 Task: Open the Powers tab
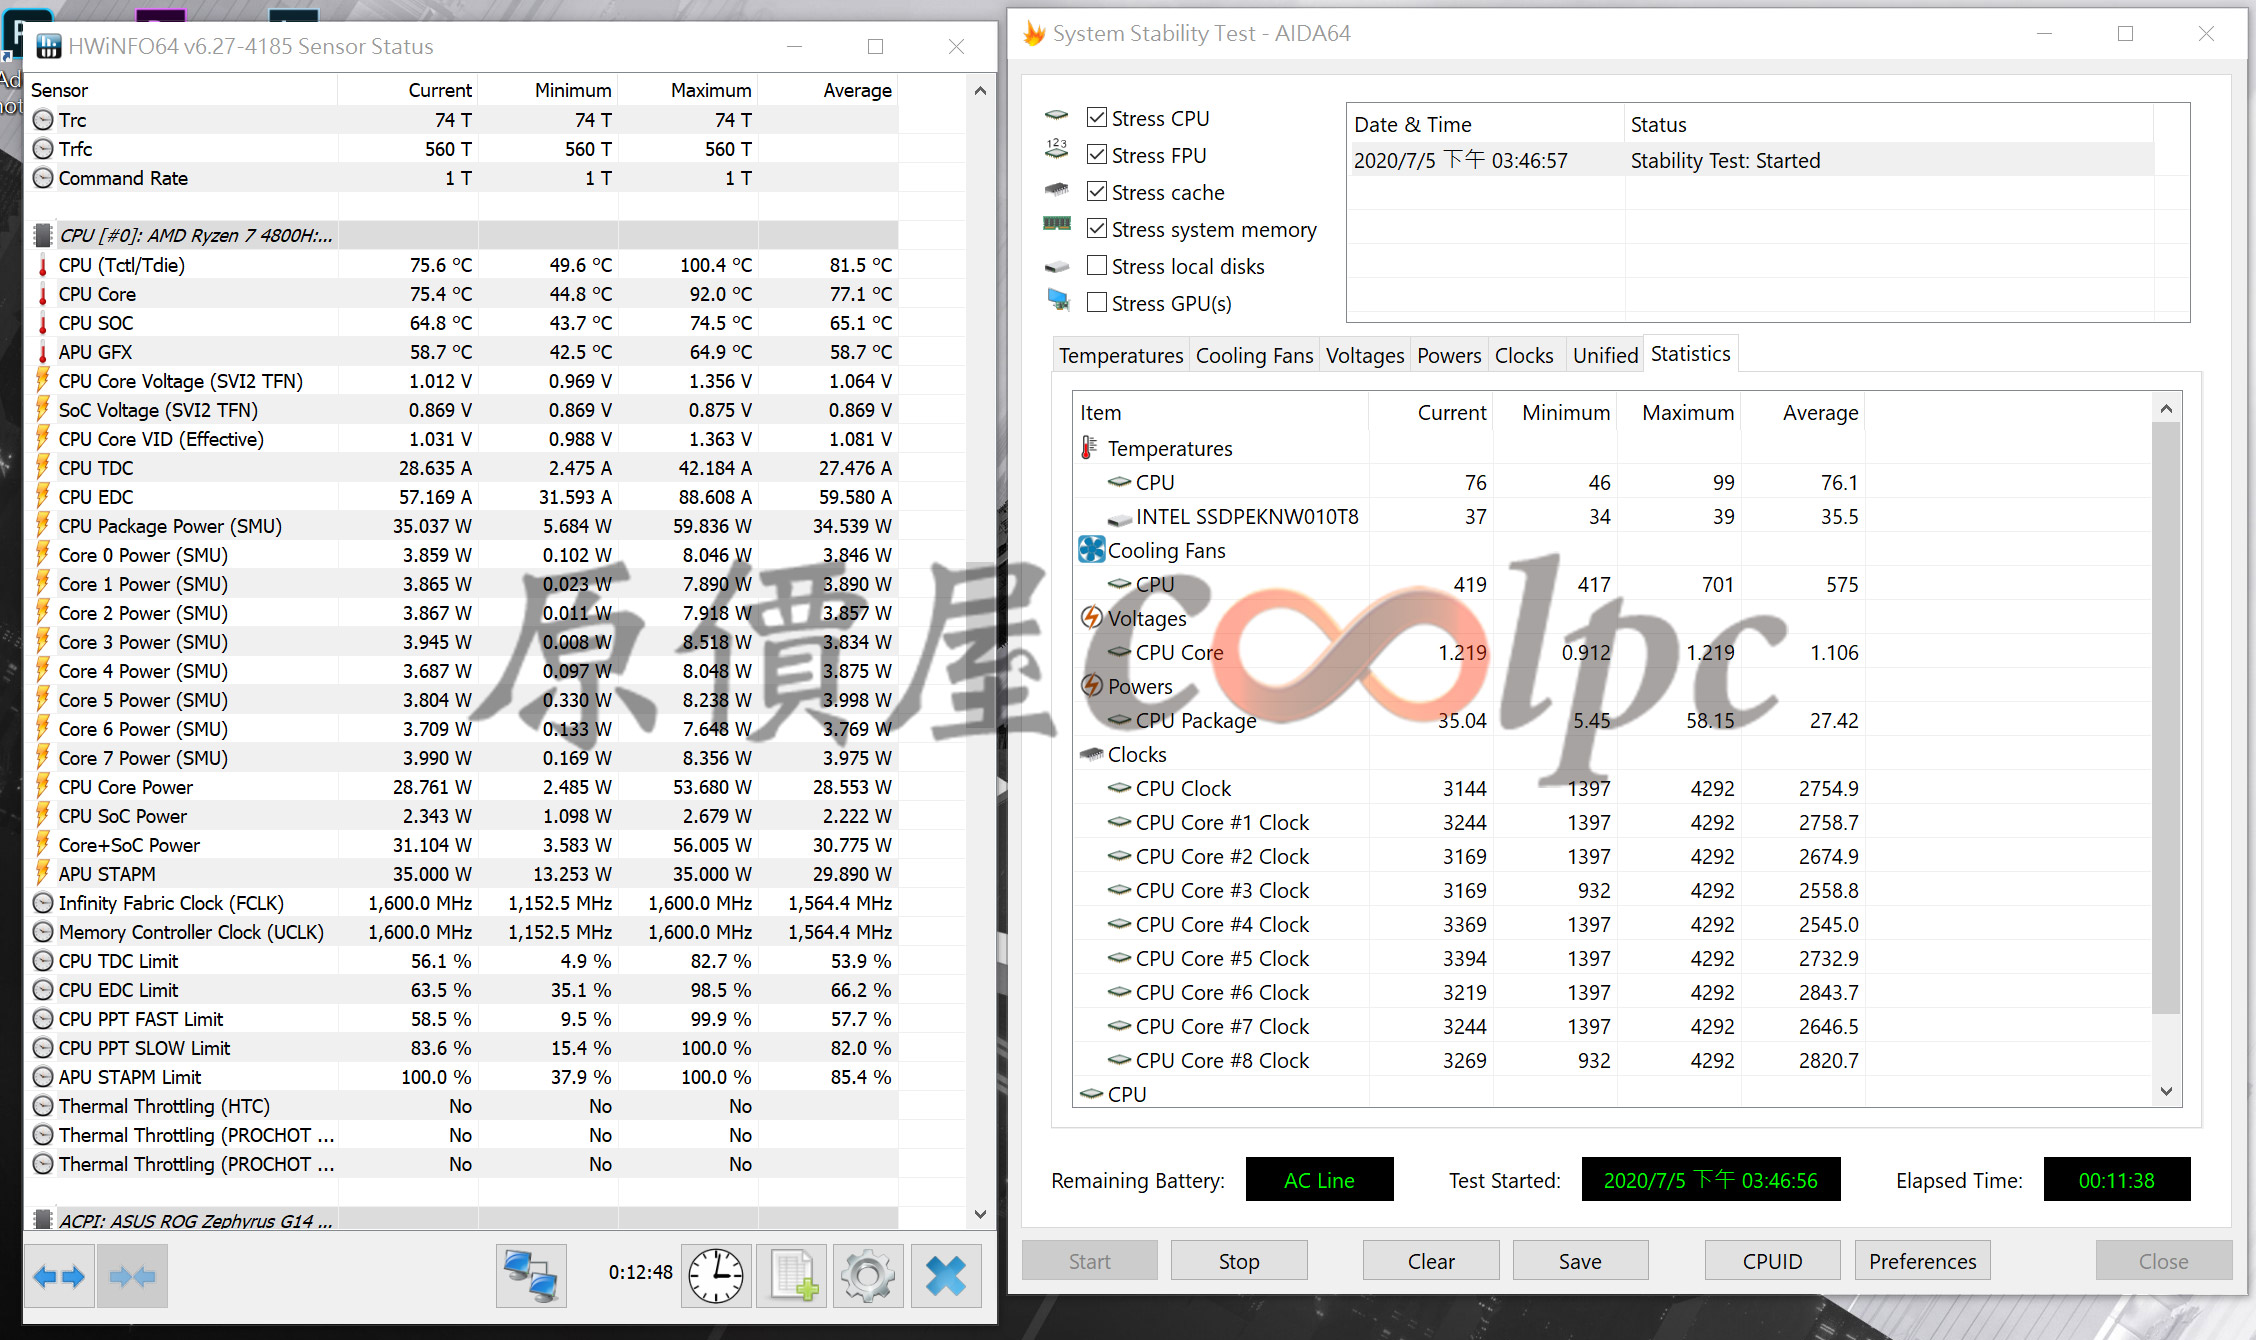1449,355
